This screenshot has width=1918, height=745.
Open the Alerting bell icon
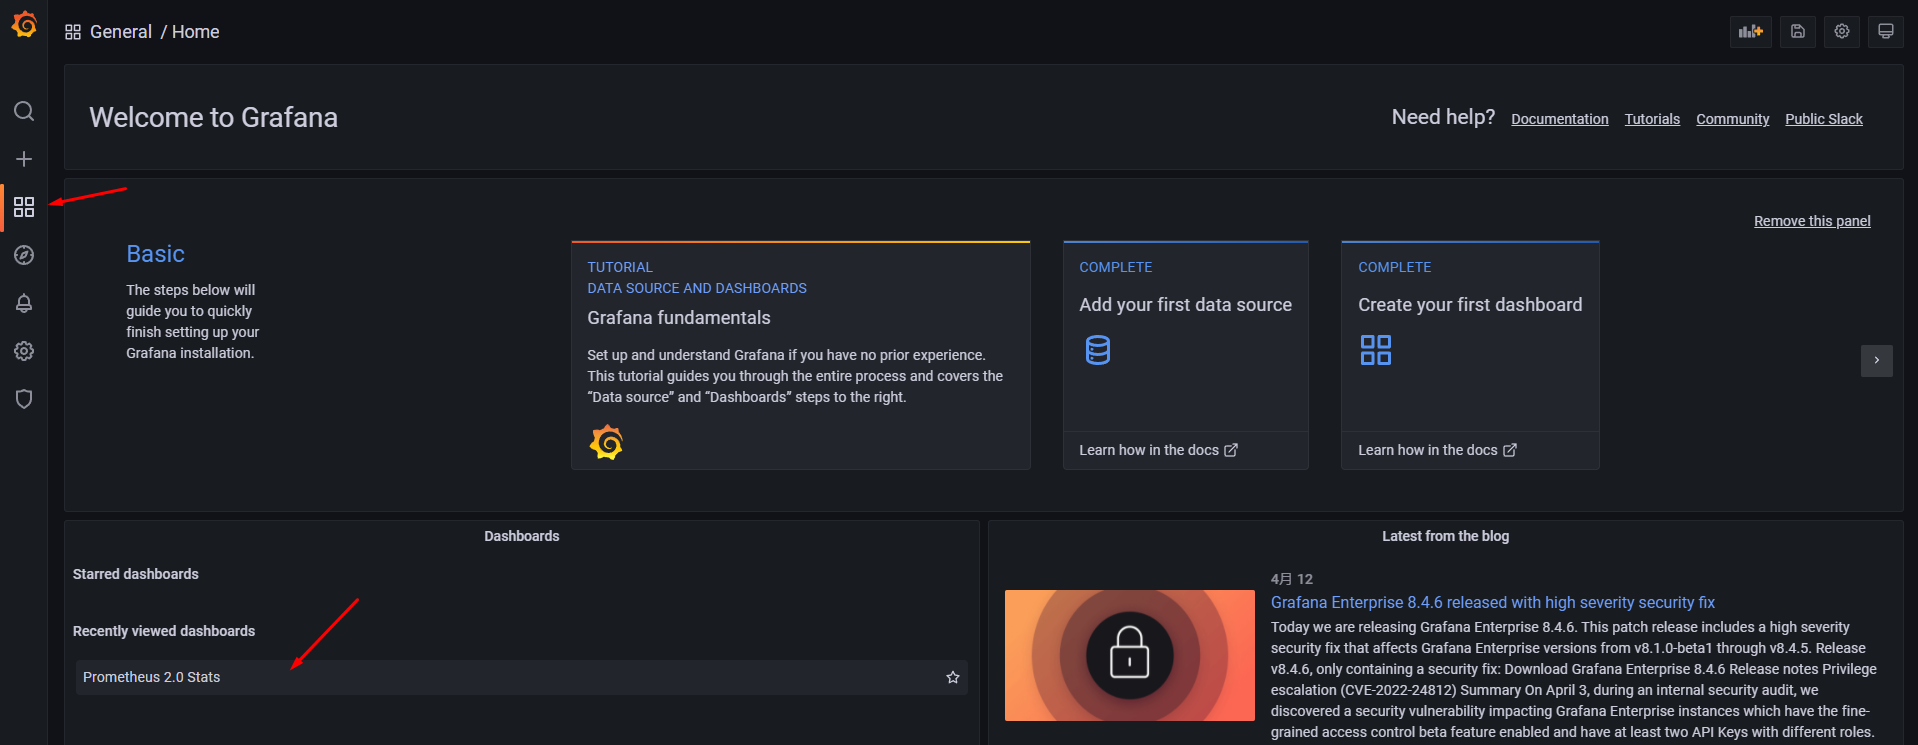(24, 303)
